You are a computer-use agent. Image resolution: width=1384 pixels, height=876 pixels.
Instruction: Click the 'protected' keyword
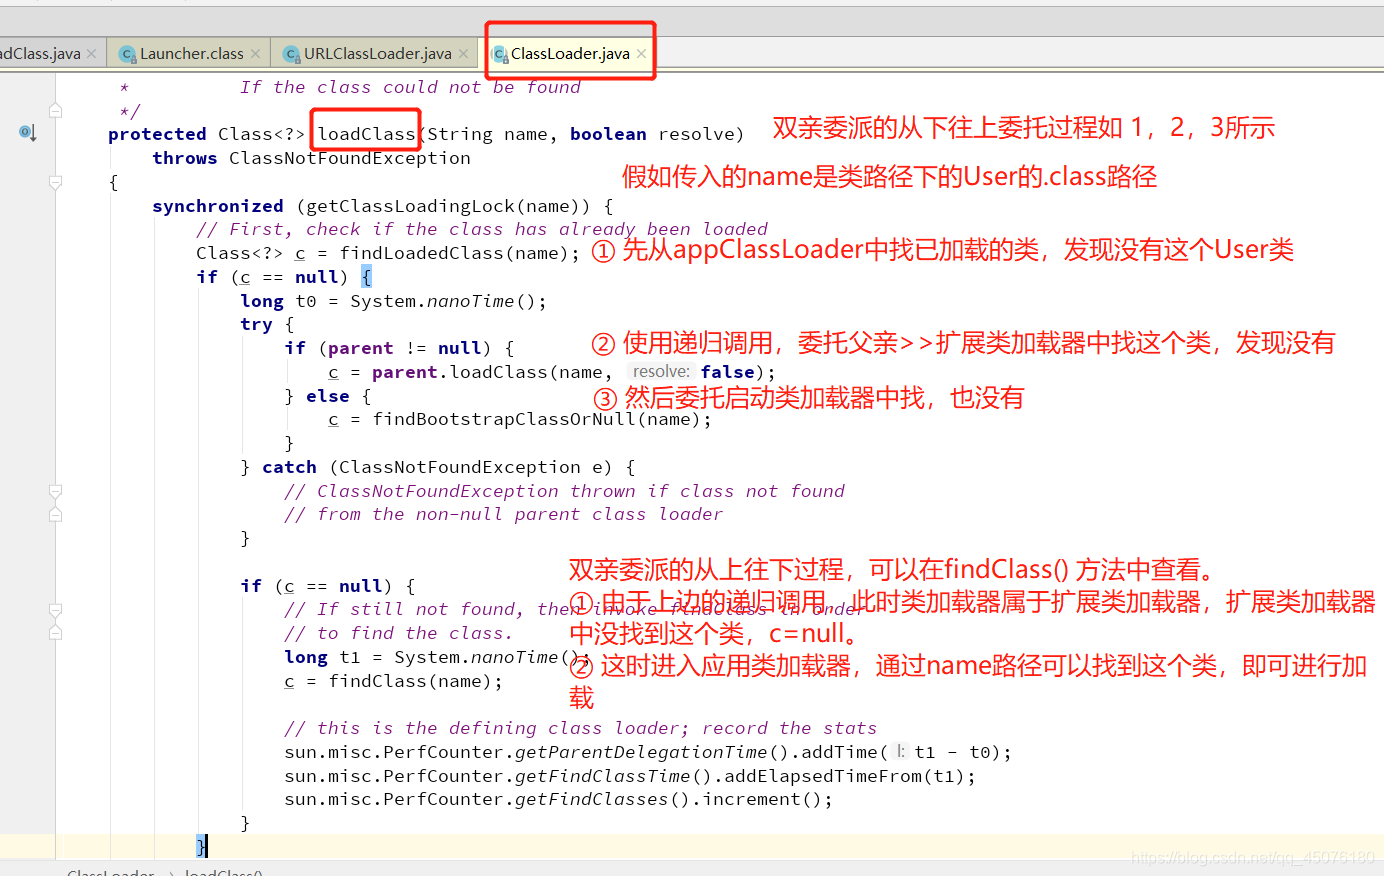coord(157,134)
